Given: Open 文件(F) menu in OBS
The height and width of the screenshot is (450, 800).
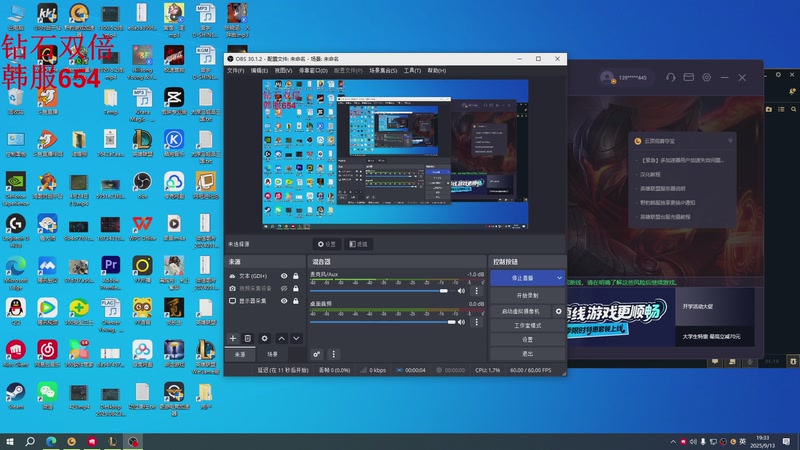Looking at the screenshot, I should [235, 70].
